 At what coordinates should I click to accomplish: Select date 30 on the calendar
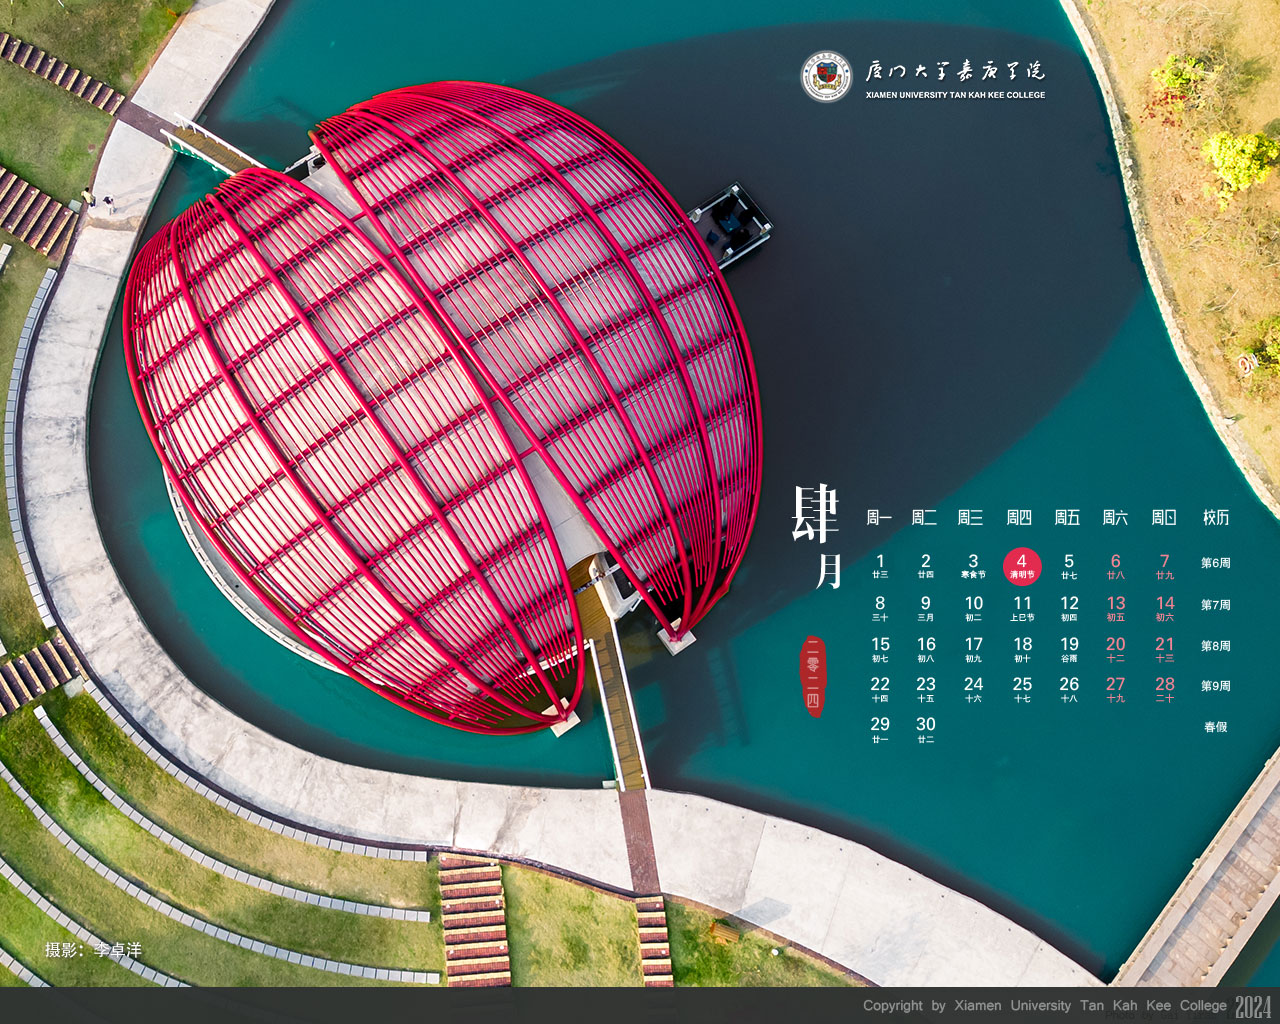click(926, 728)
